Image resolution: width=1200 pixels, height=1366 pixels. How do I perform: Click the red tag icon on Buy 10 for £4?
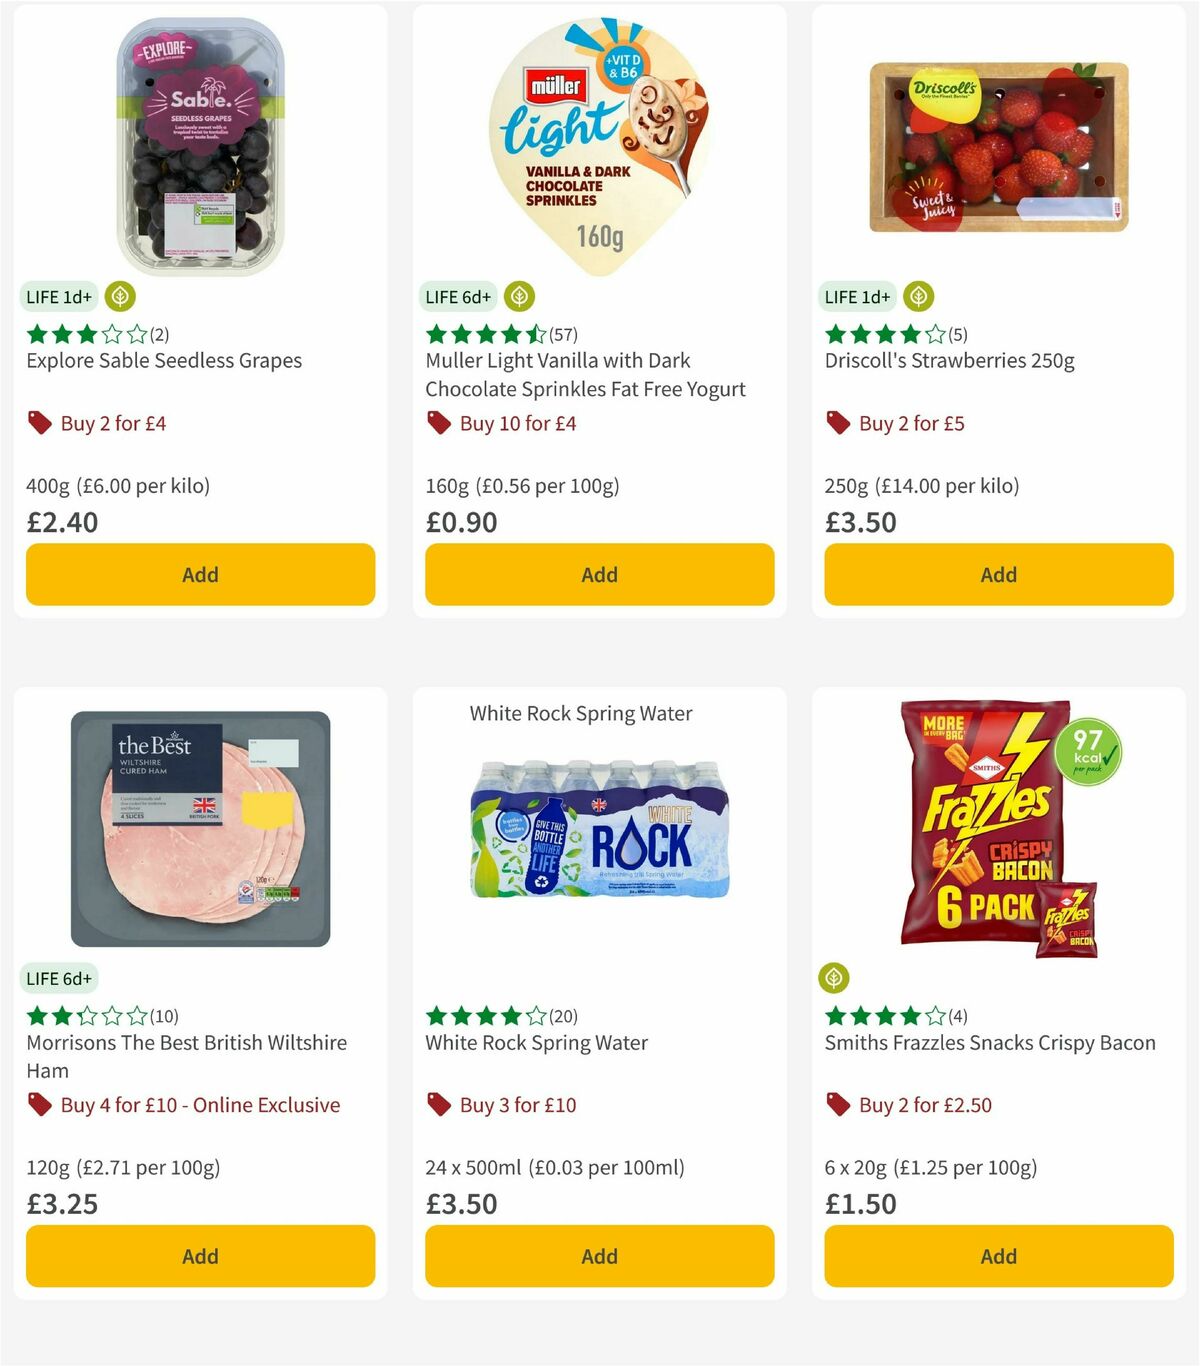(x=437, y=423)
